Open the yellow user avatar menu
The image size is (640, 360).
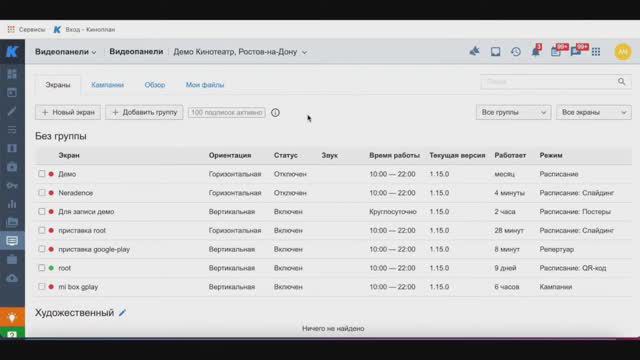[623, 52]
